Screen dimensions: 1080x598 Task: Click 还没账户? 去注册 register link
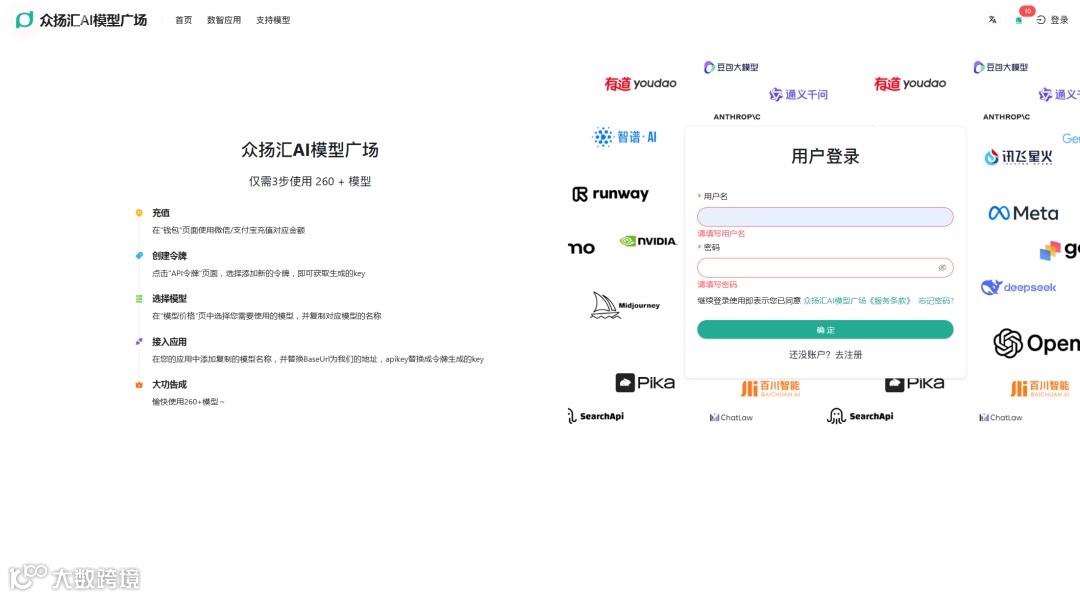[825, 355]
